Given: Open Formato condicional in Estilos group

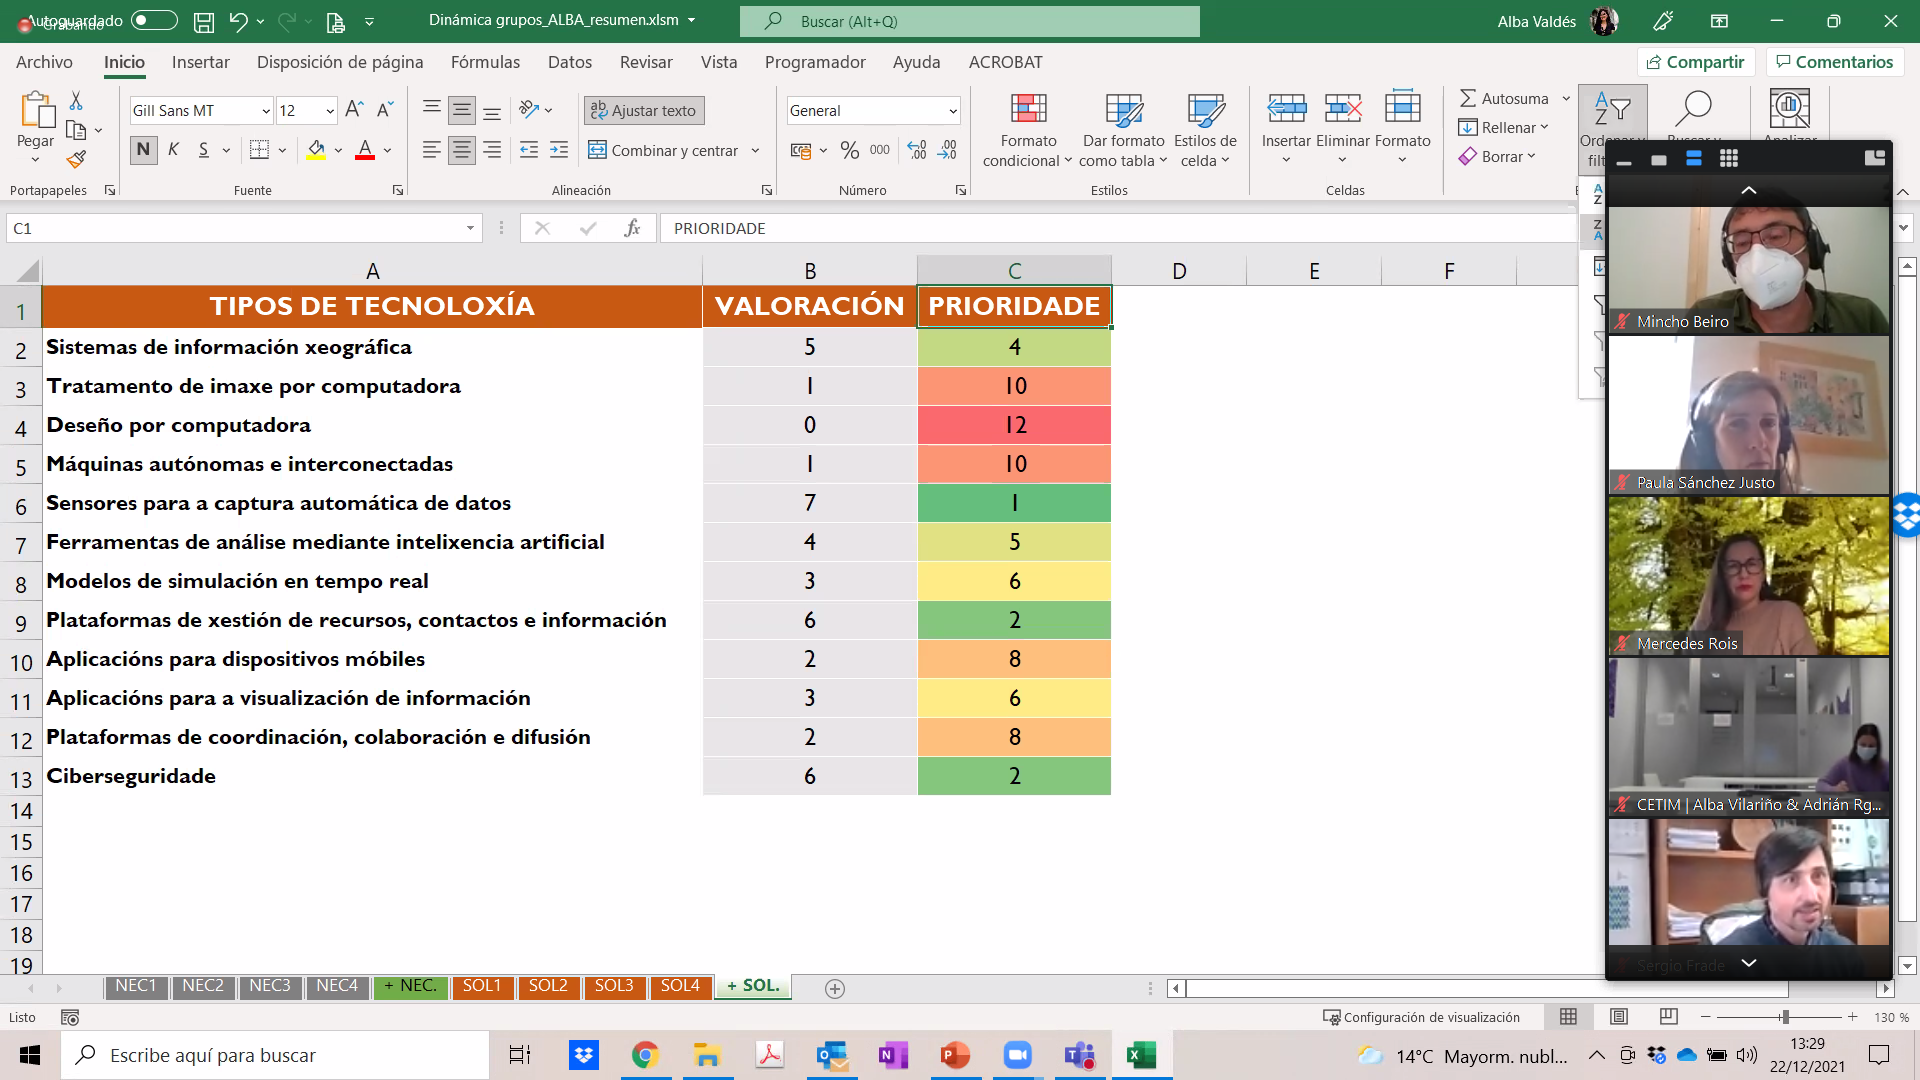Looking at the screenshot, I should [x=1027, y=130].
